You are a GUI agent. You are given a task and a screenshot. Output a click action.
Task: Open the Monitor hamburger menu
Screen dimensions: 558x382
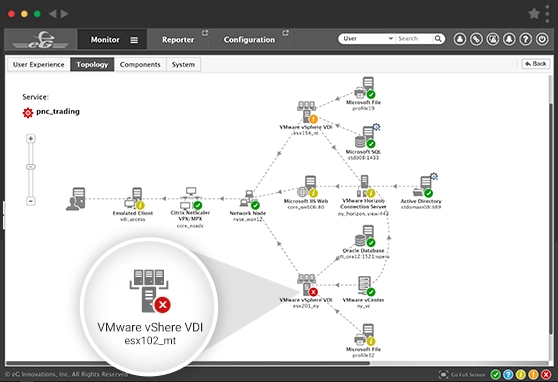134,40
